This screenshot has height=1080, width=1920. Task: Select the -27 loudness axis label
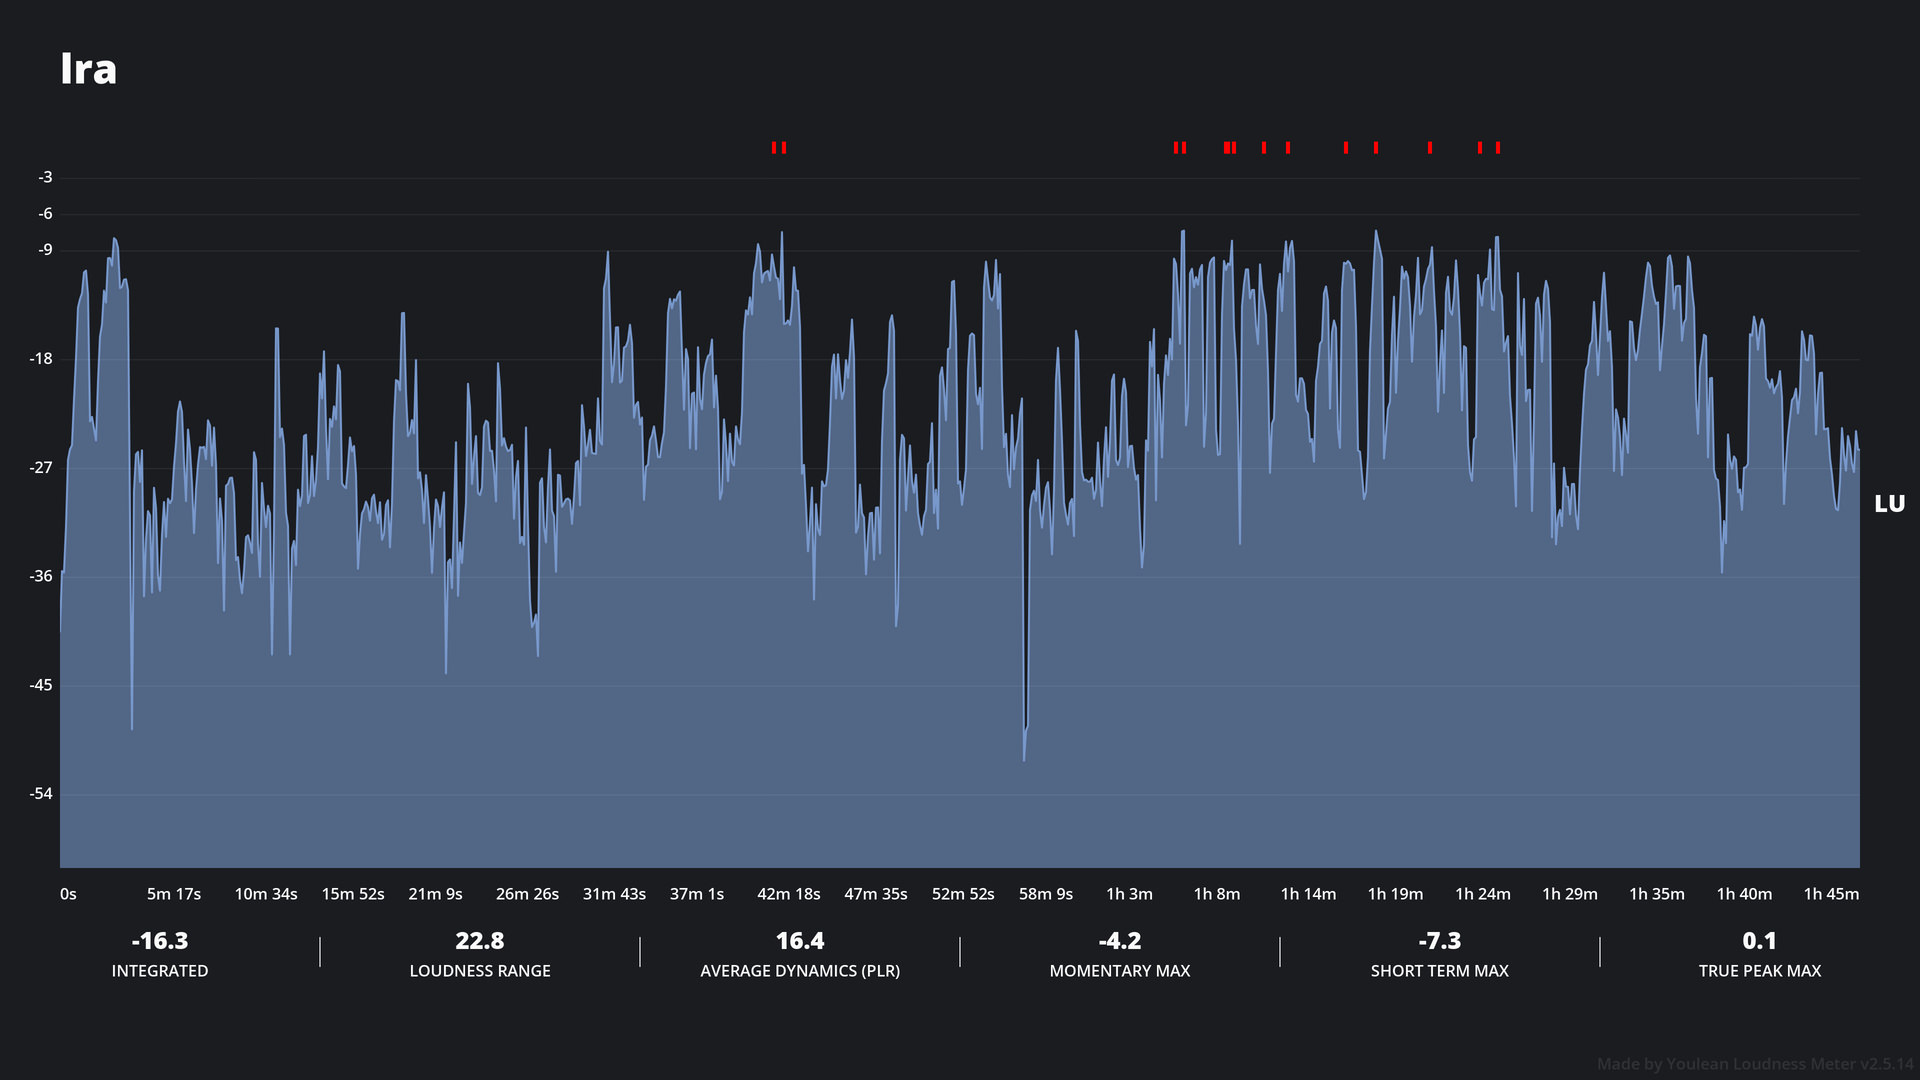(x=41, y=467)
